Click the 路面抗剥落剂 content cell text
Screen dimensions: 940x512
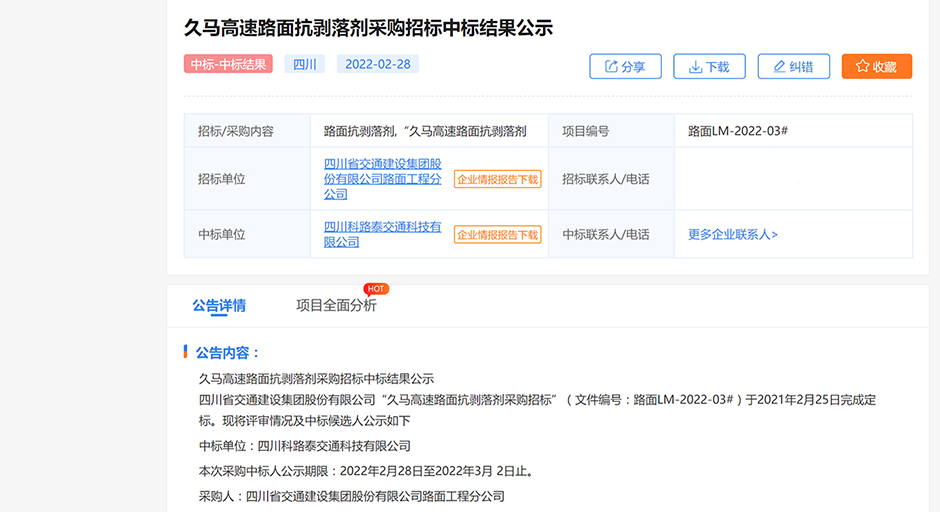425,131
